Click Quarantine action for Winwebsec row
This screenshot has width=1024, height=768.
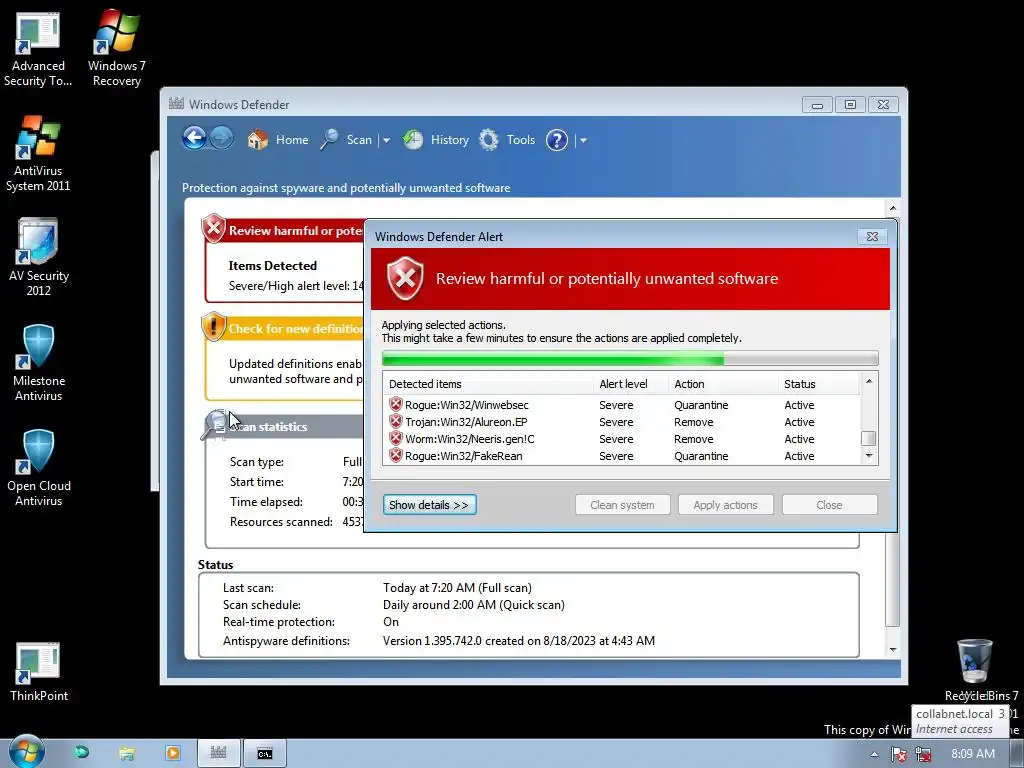(x=701, y=405)
